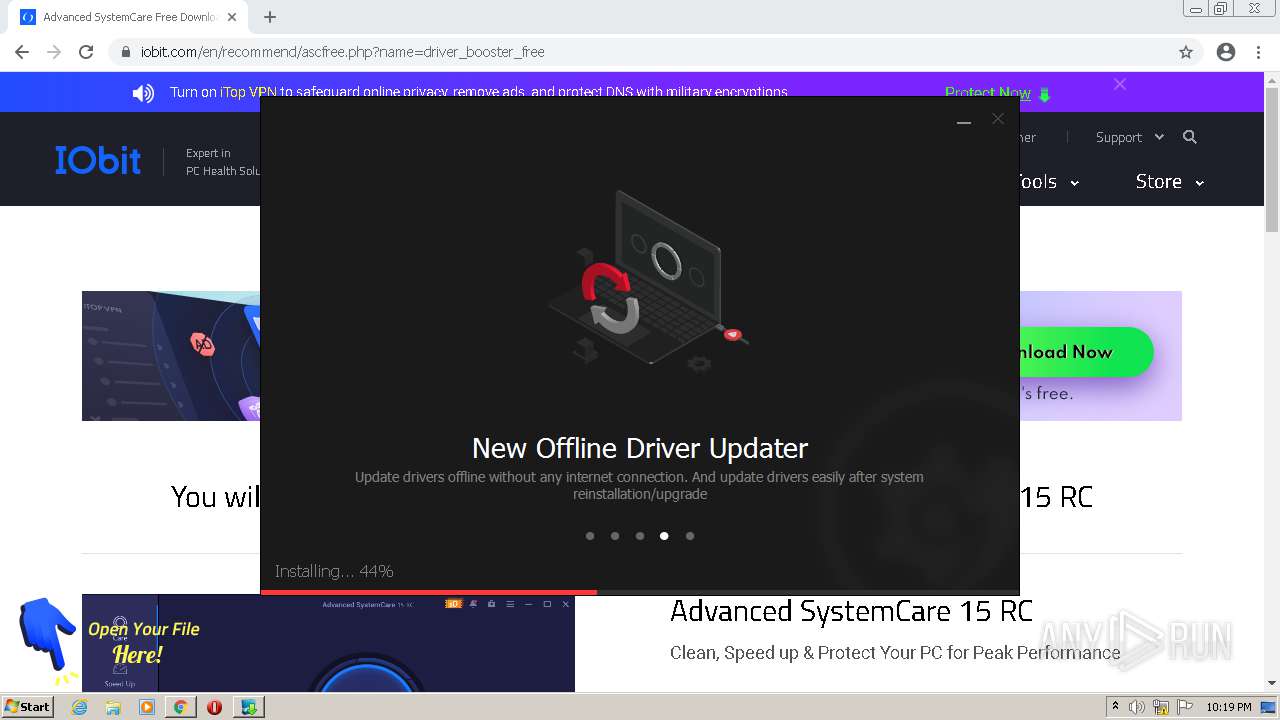Click the Advanced SystemCare 15 RC heading
Screen dimensions: 1280x720
pyautogui.click(x=851, y=611)
